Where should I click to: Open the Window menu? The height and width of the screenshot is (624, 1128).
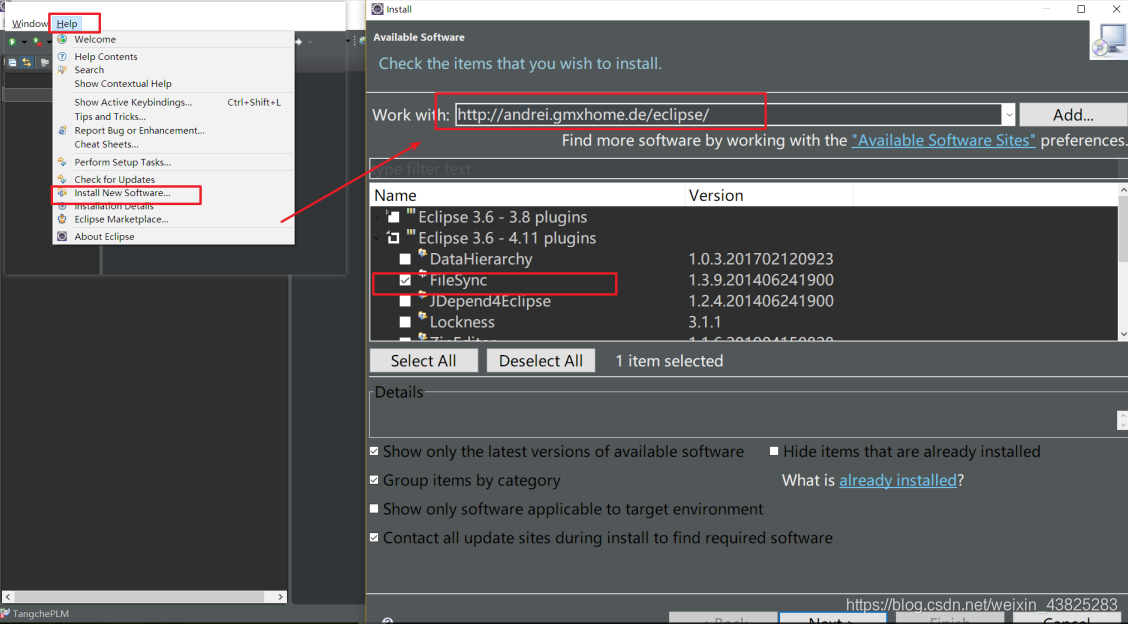pos(29,24)
